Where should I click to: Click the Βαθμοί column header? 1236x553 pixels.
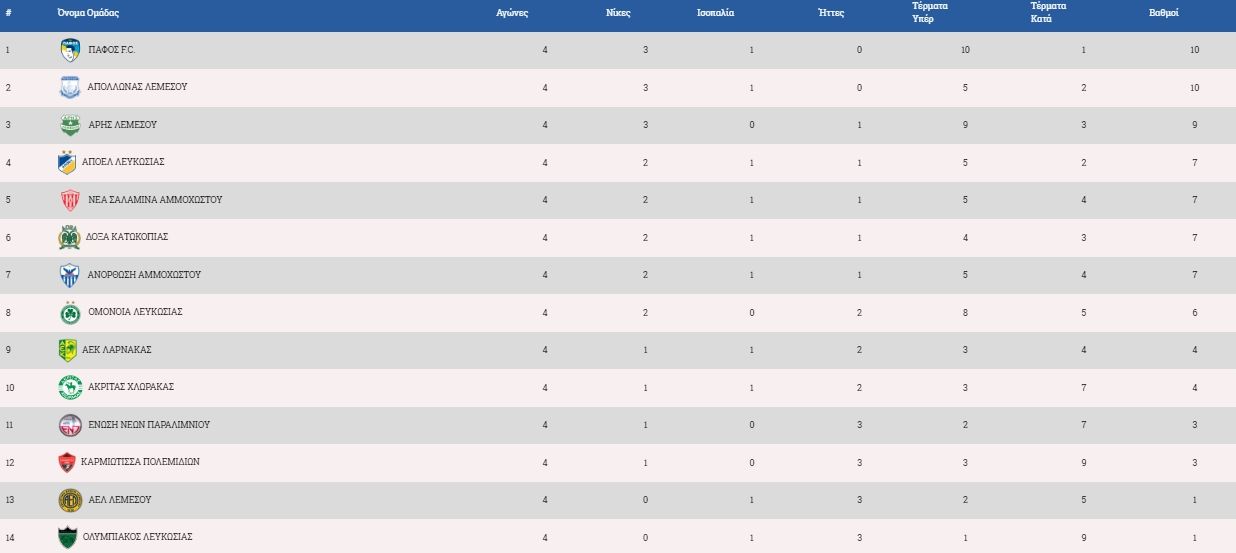tap(1165, 13)
